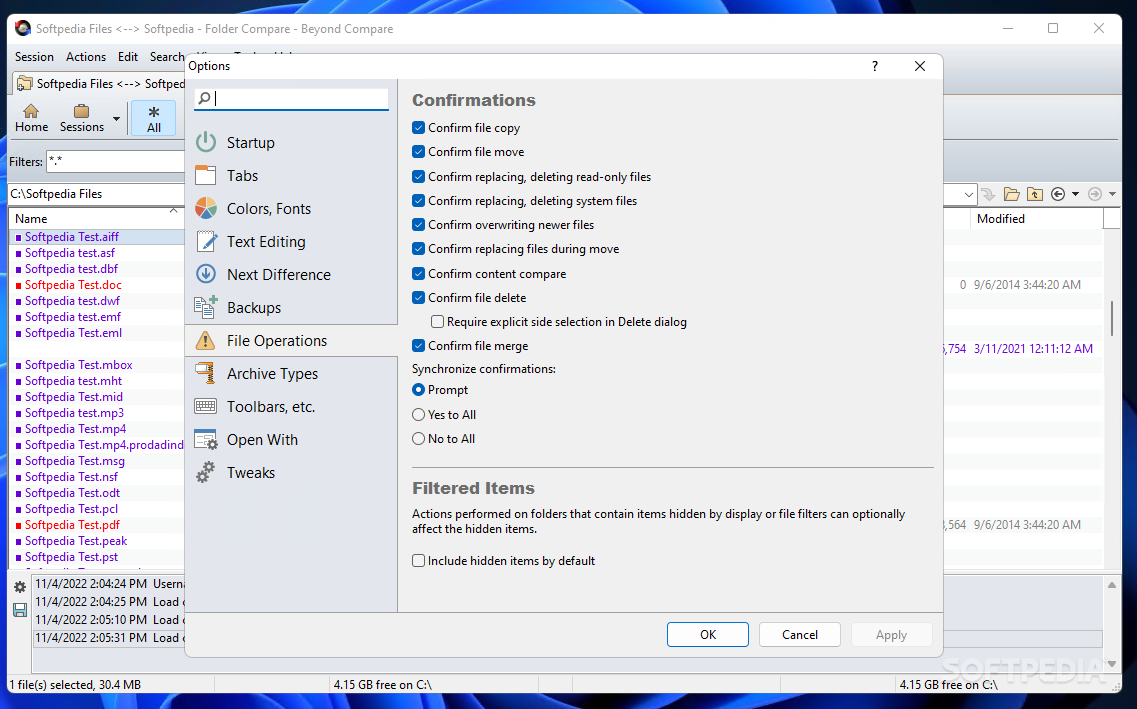Select Softpedia Test.mbox in file list
The width and height of the screenshot is (1137, 709).
pyautogui.click(x=78, y=365)
